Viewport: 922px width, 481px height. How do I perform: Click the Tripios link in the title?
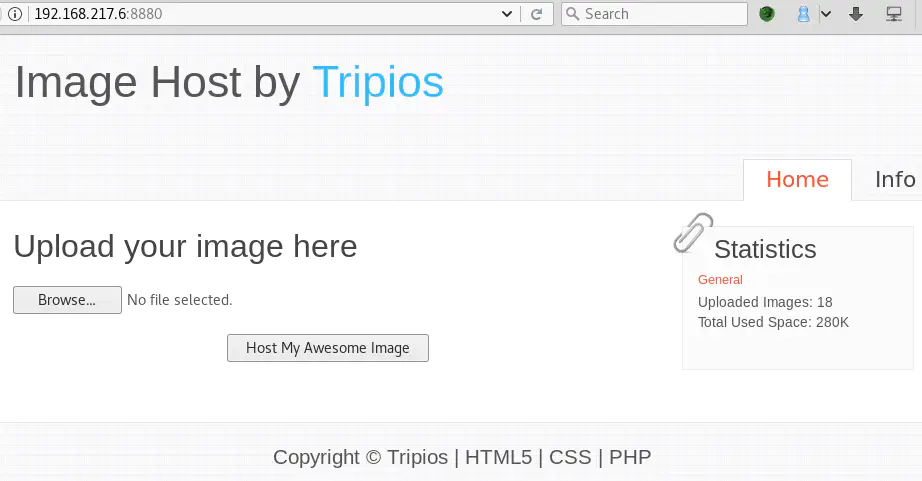point(378,82)
